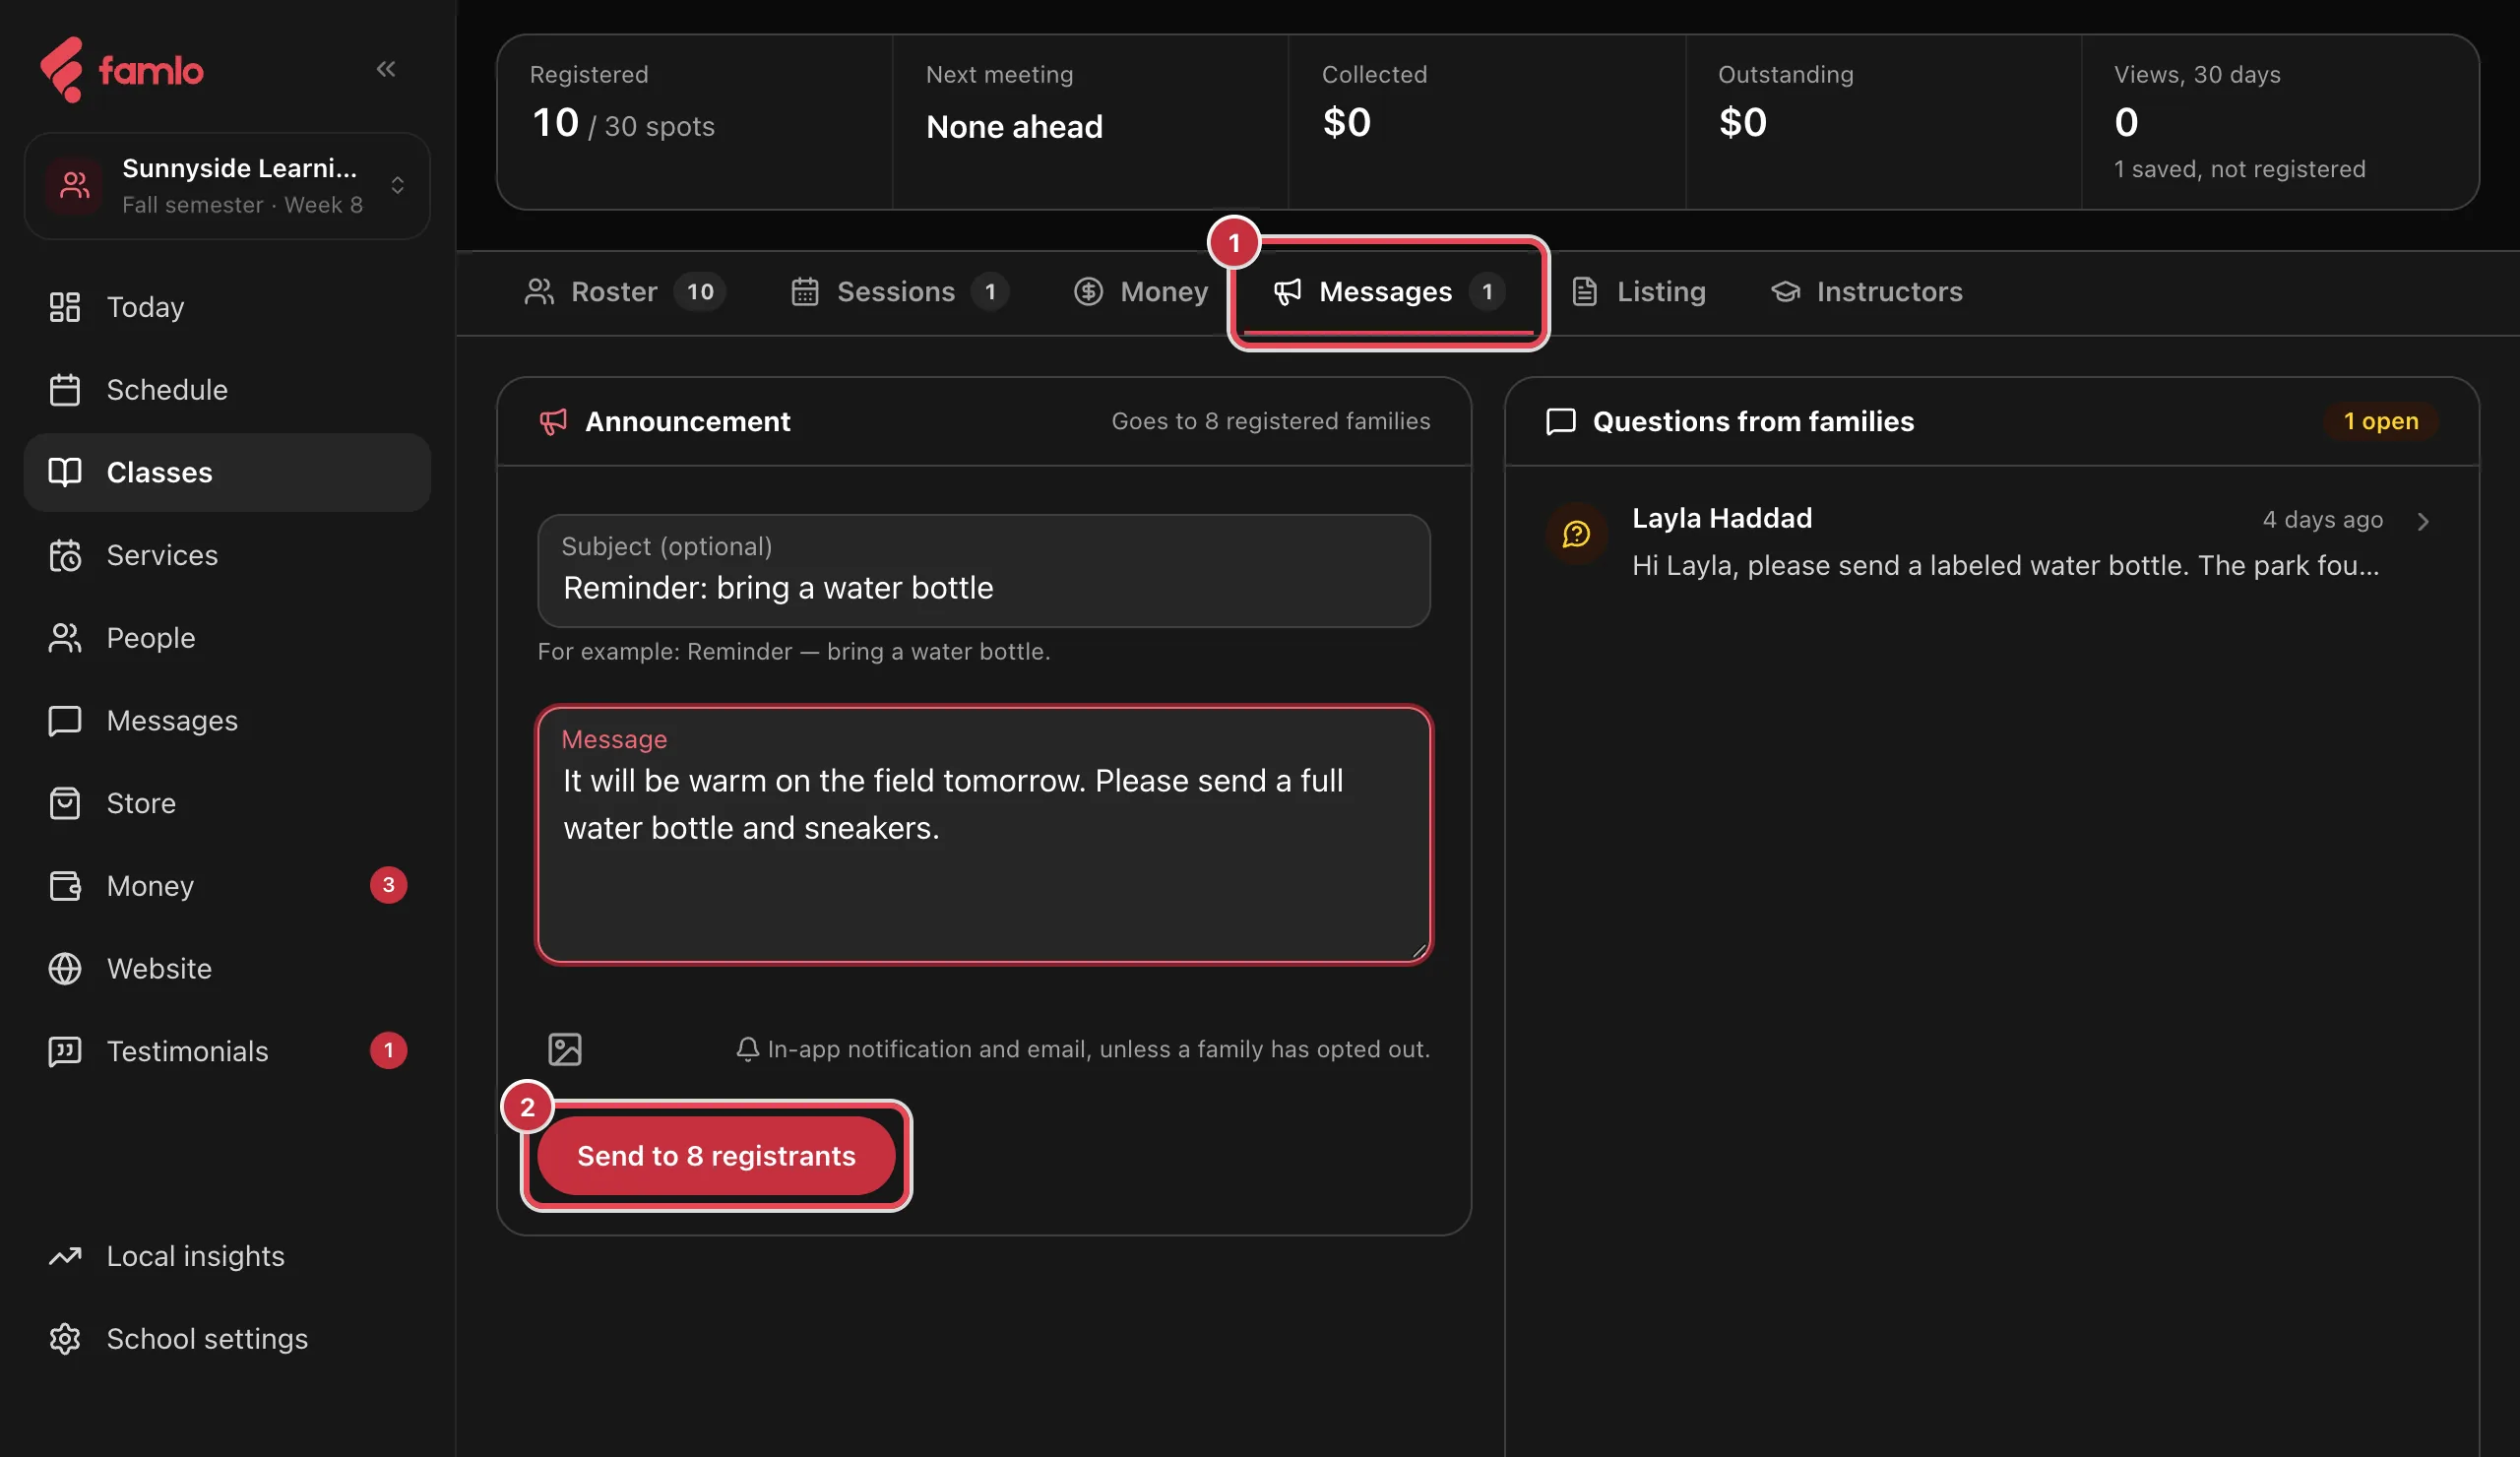Switch to the Instructors tab
The width and height of the screenshot is (2520, 1457).
coord(1866,292)
